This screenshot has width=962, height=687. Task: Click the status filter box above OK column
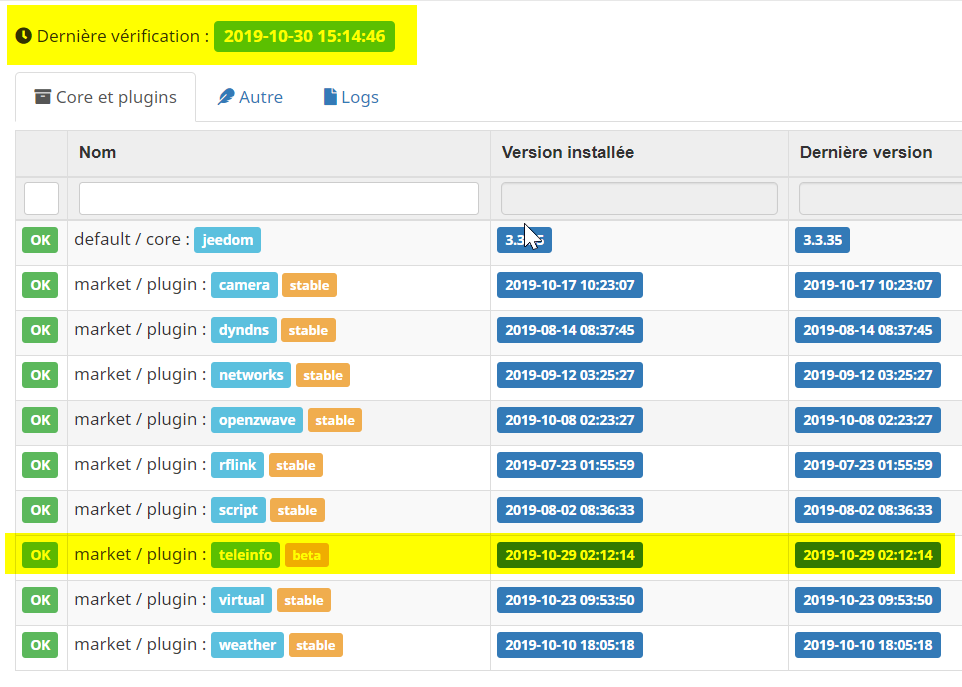point(41,199)
